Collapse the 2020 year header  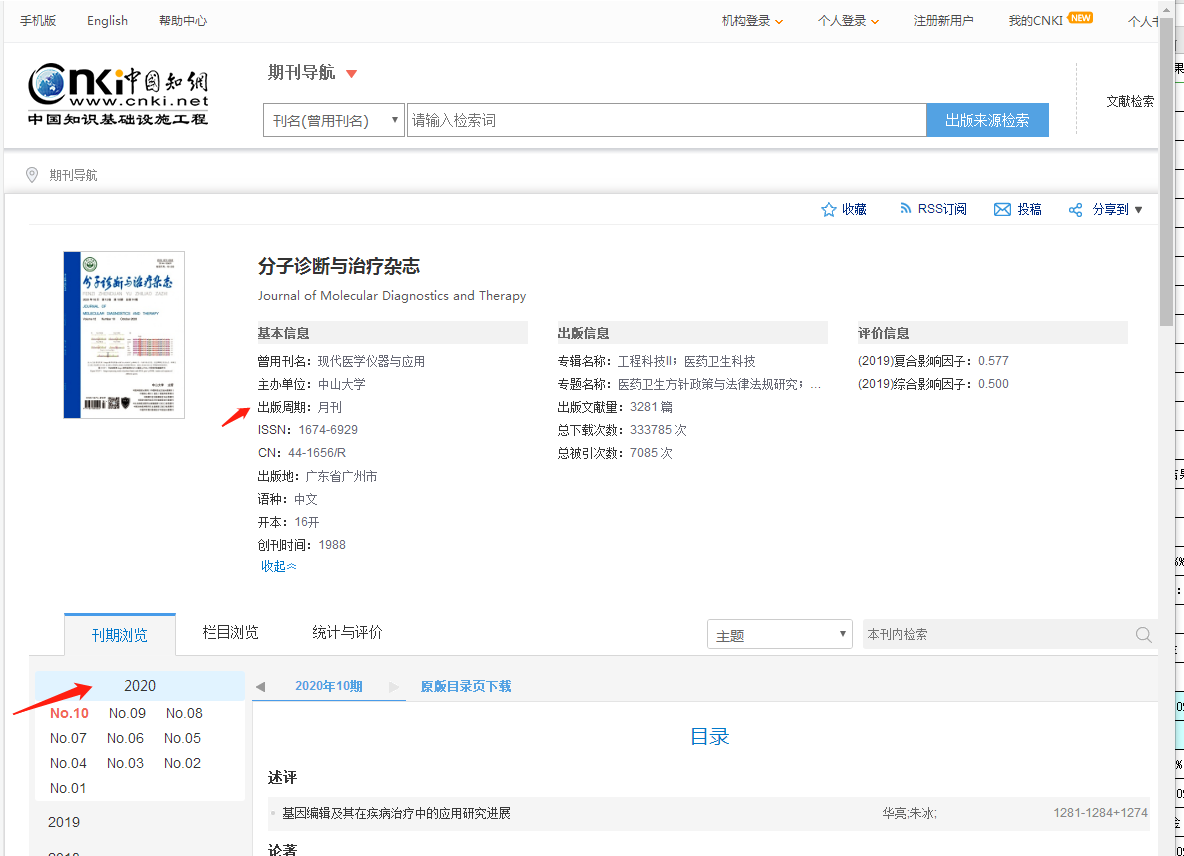(x=140, y=685)
